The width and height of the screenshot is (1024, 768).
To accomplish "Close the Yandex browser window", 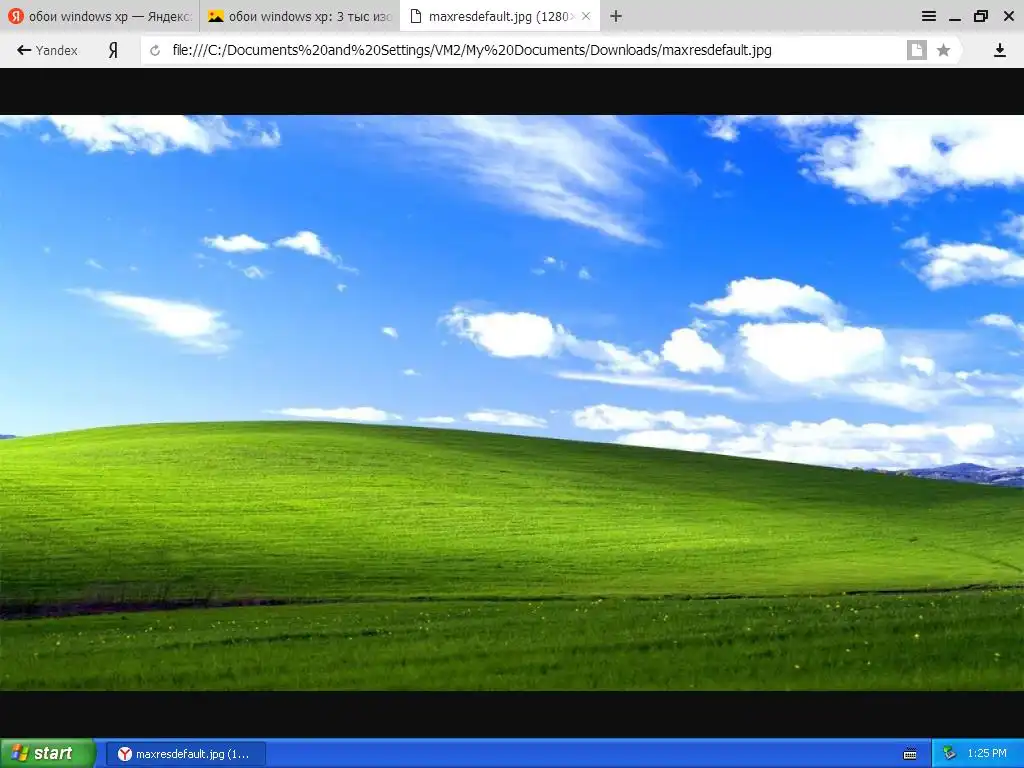I will pos(1008,16).
